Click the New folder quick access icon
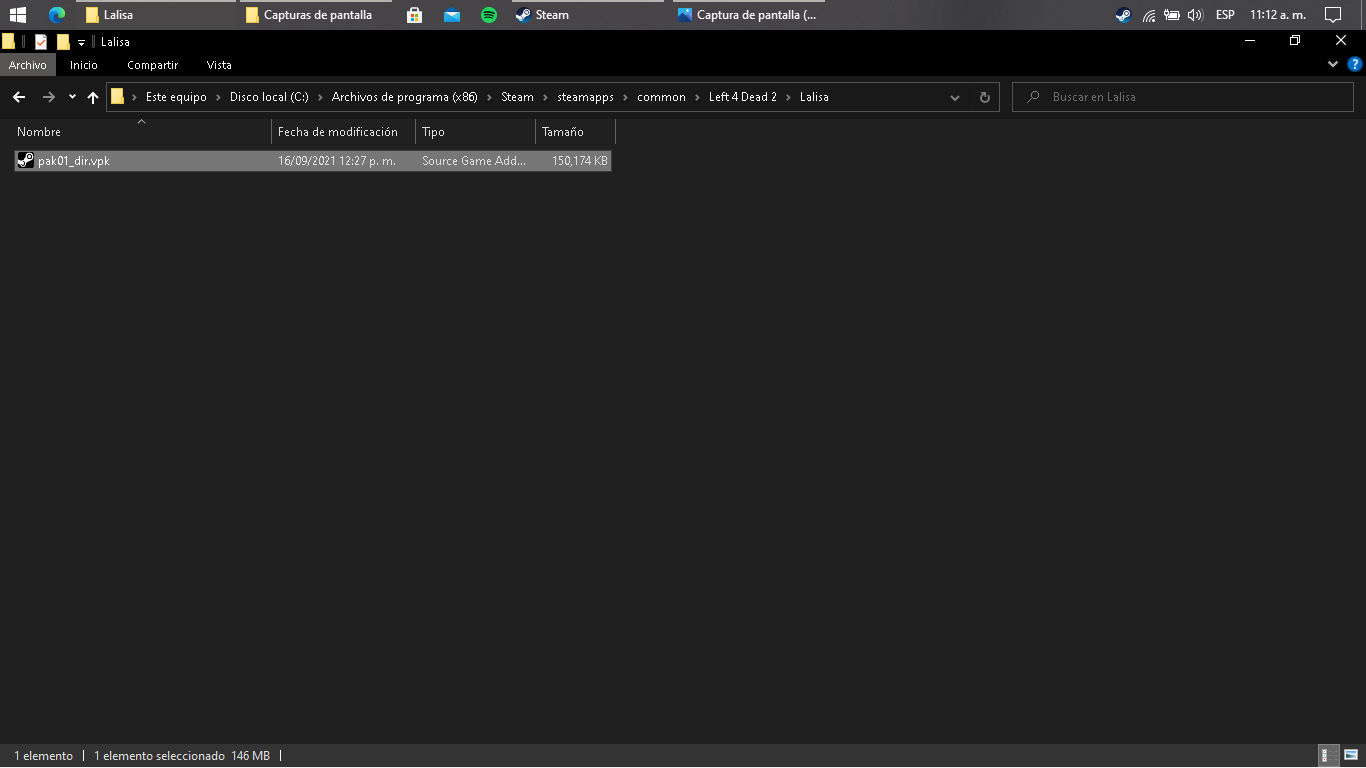 coord(63,42)
